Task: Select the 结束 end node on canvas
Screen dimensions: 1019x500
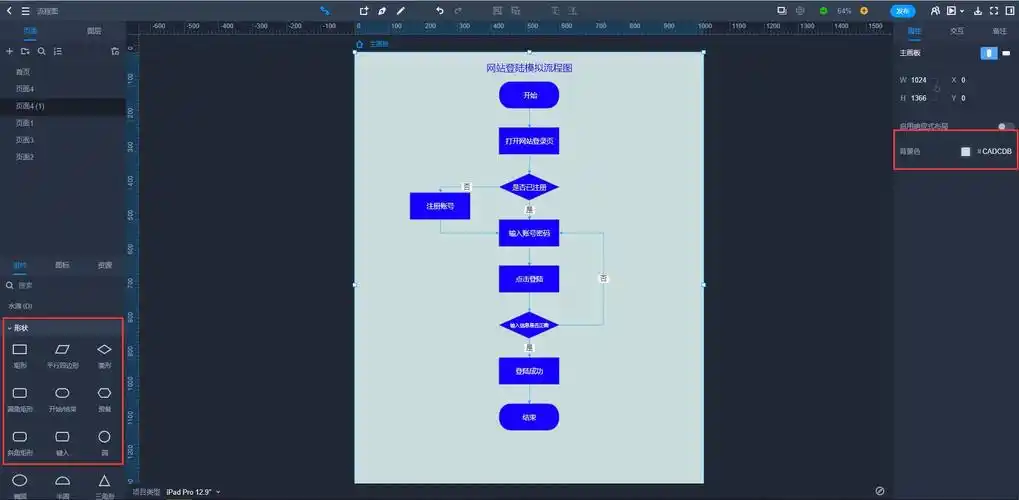Action: click(529, 417)
